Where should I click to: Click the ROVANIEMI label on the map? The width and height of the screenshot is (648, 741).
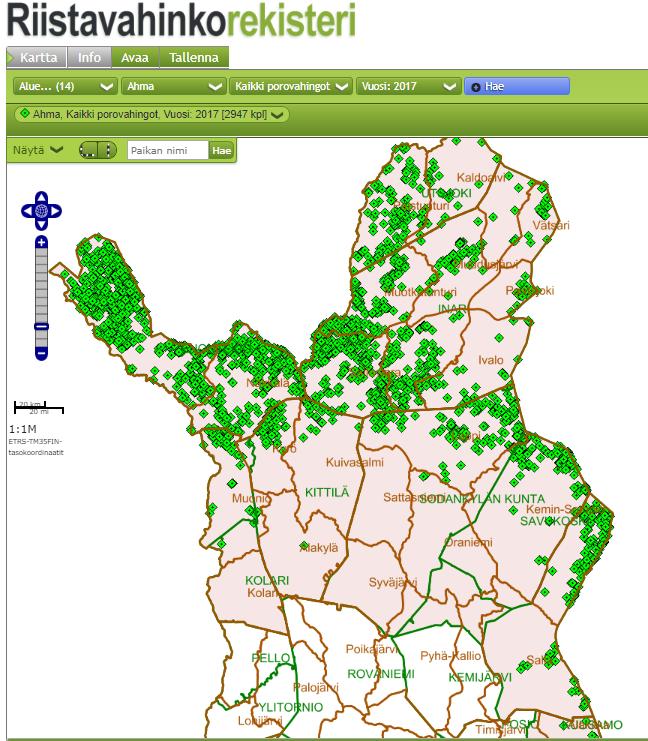pyautogui.click(x=381, y=674)
